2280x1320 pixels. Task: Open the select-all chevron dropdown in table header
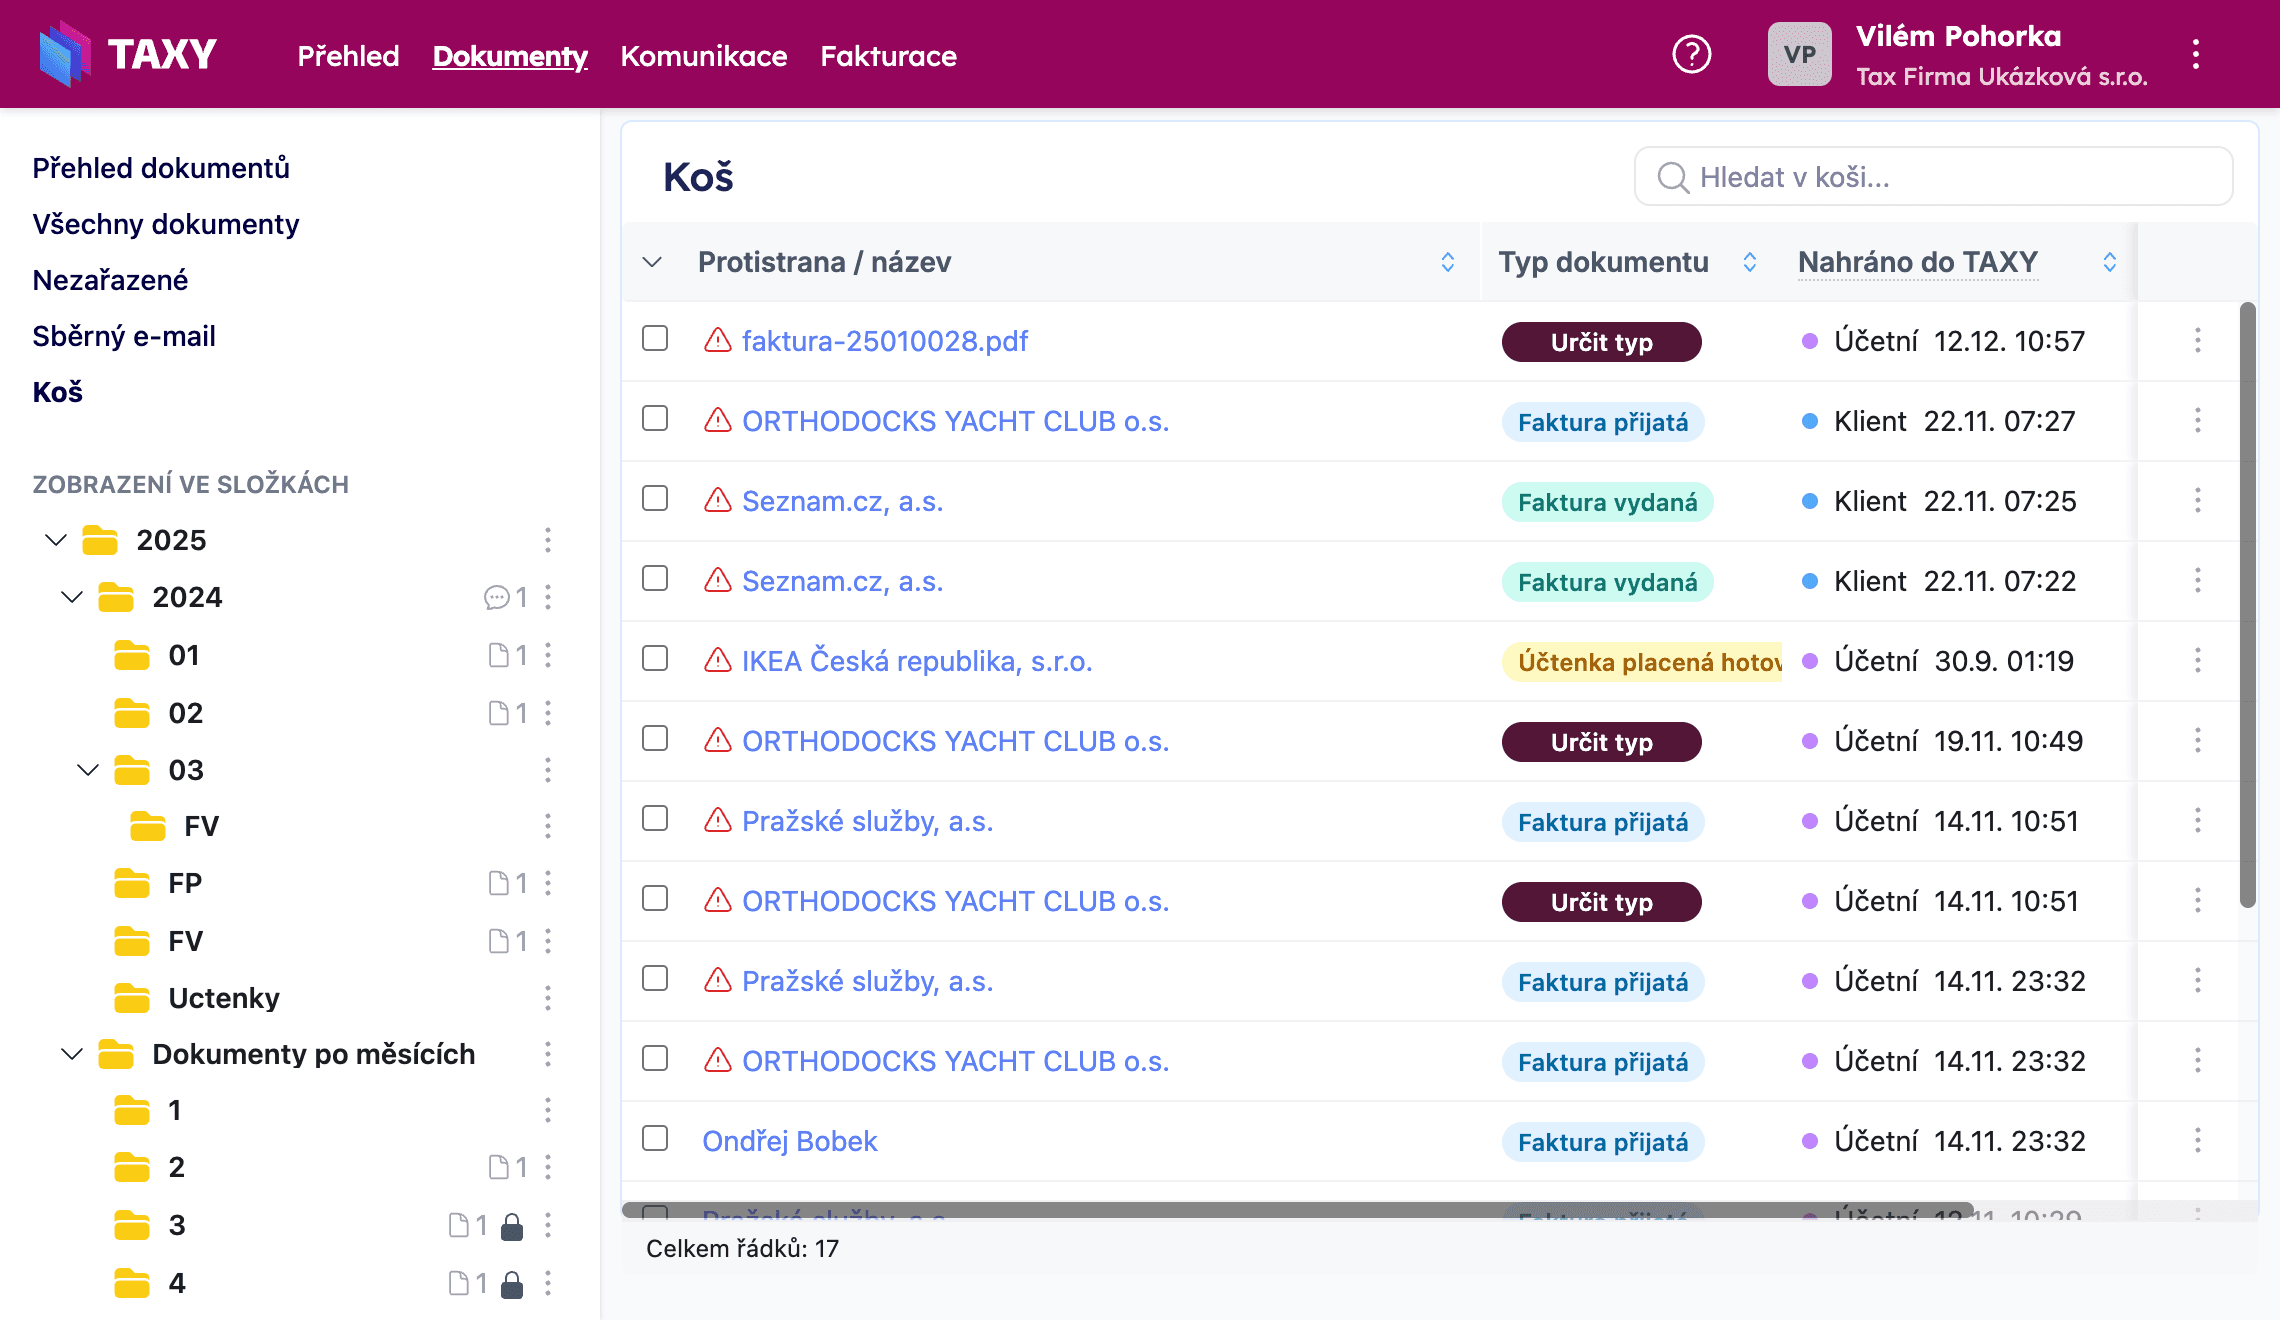point(652,262)
